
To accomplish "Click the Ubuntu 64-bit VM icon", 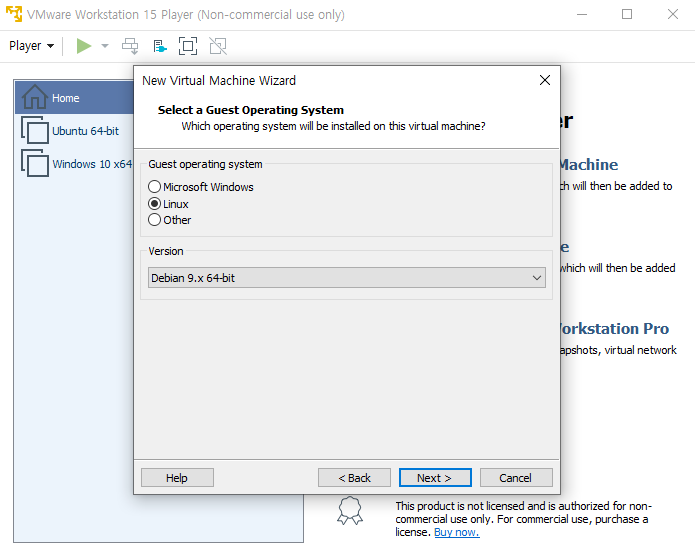I will (35, 130).
